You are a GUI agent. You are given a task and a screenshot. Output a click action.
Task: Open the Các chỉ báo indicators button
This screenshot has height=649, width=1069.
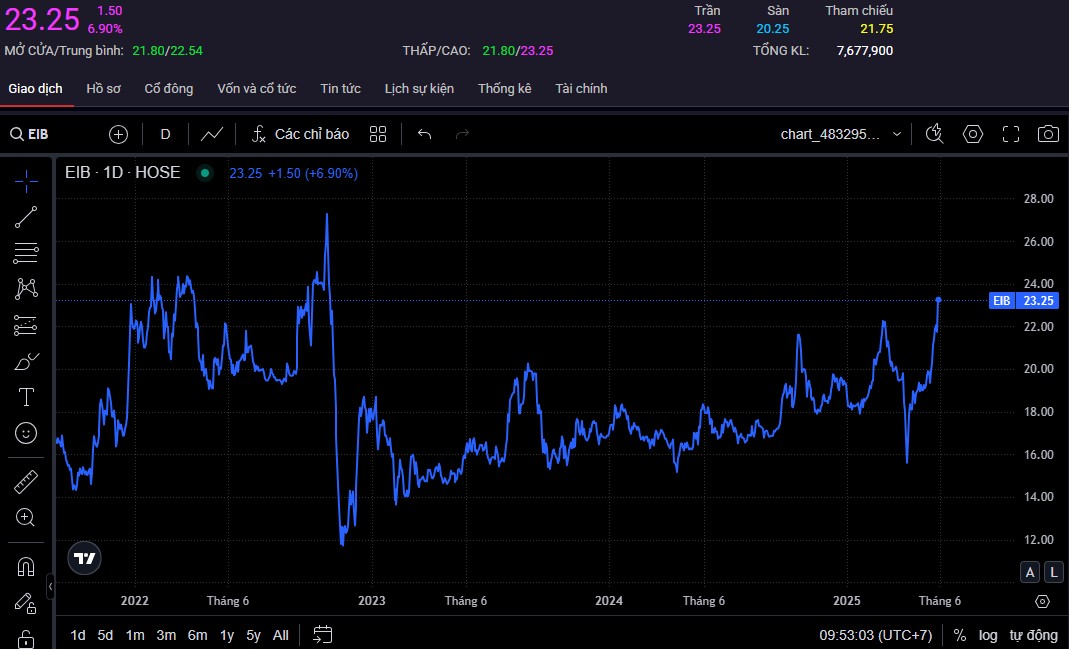(300, 134)
